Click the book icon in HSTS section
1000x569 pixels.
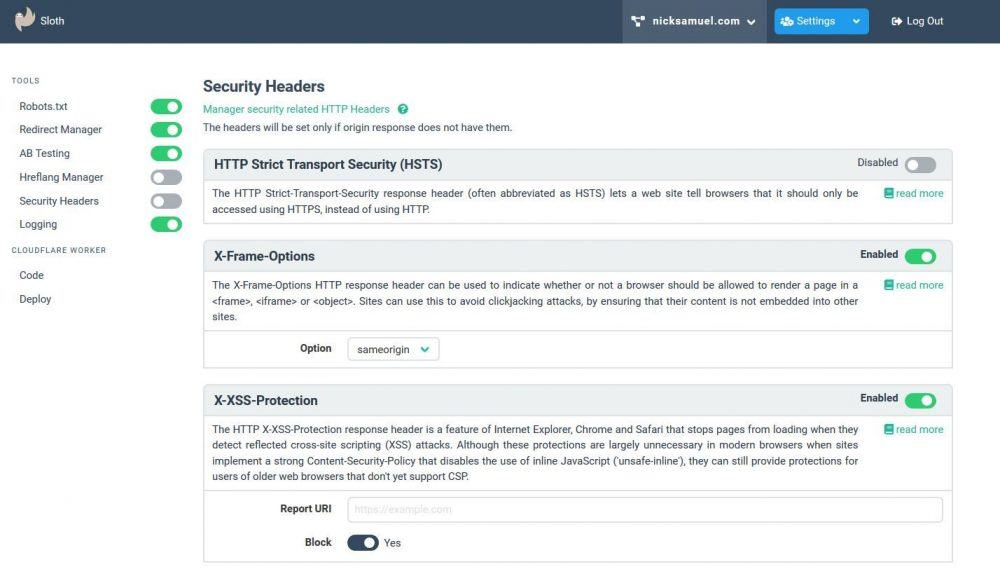(x=888, y=193)
